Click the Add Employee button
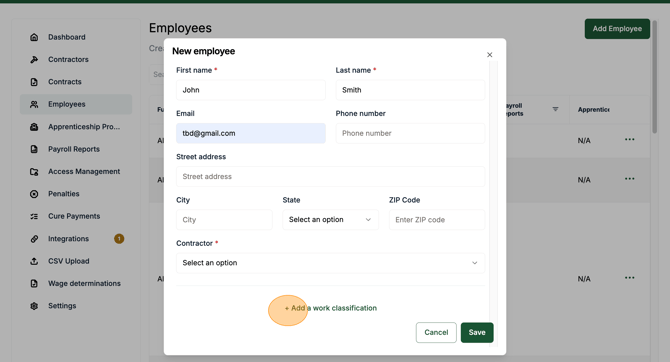 617,29
